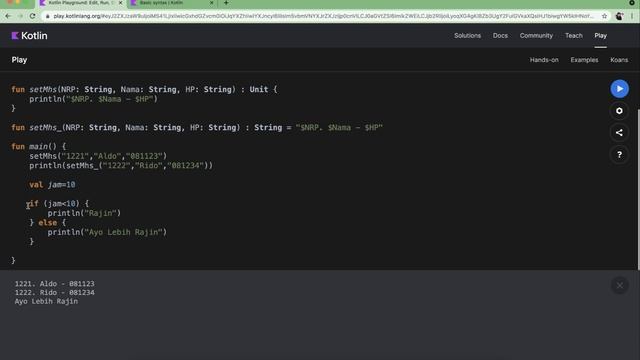This screenshot has width=640, height=360.
Task: Open the playground settings gear icon
Action: coord(619,111)
